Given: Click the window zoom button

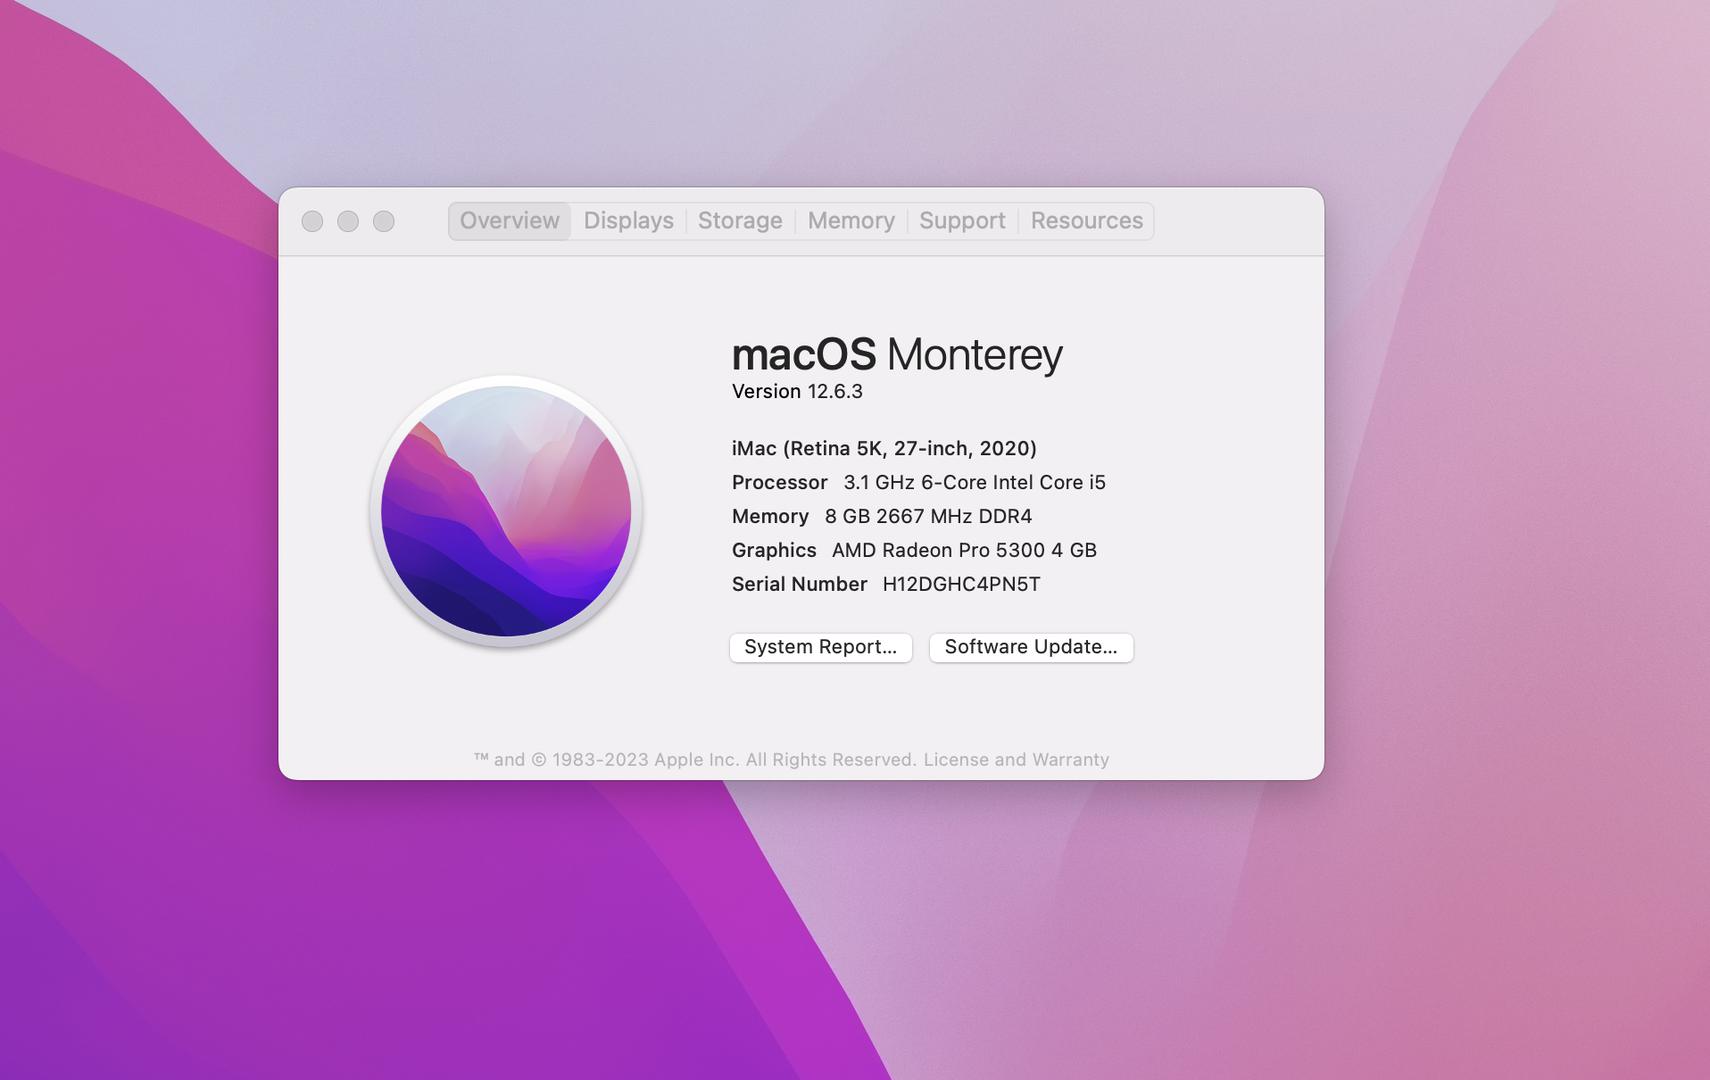Looking at the screenshot, I should pyautogui.click(x=384, y=221).
